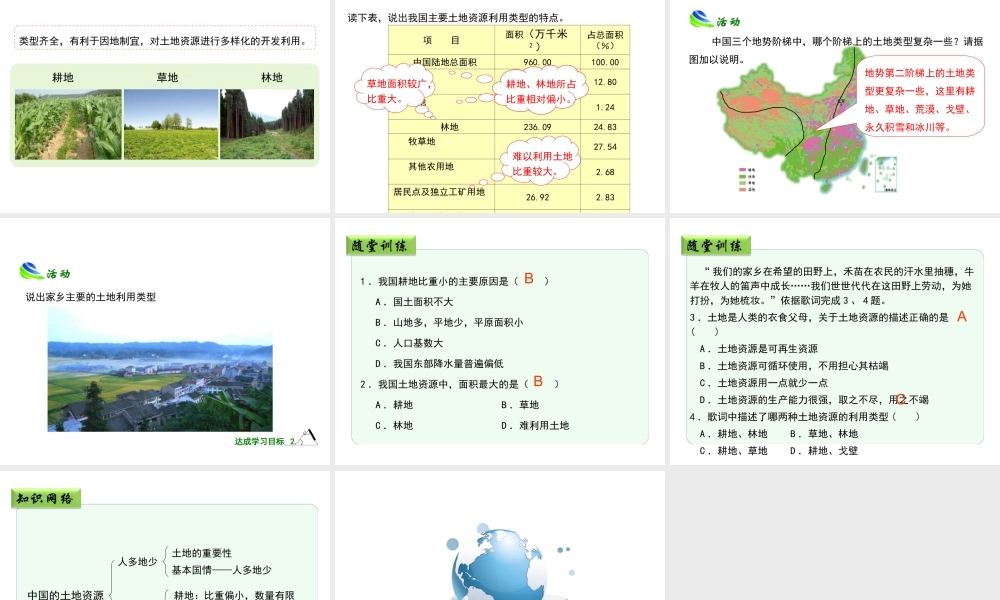Select the 知识网络 header badge

pyautogui.click(x=46, y=499)
